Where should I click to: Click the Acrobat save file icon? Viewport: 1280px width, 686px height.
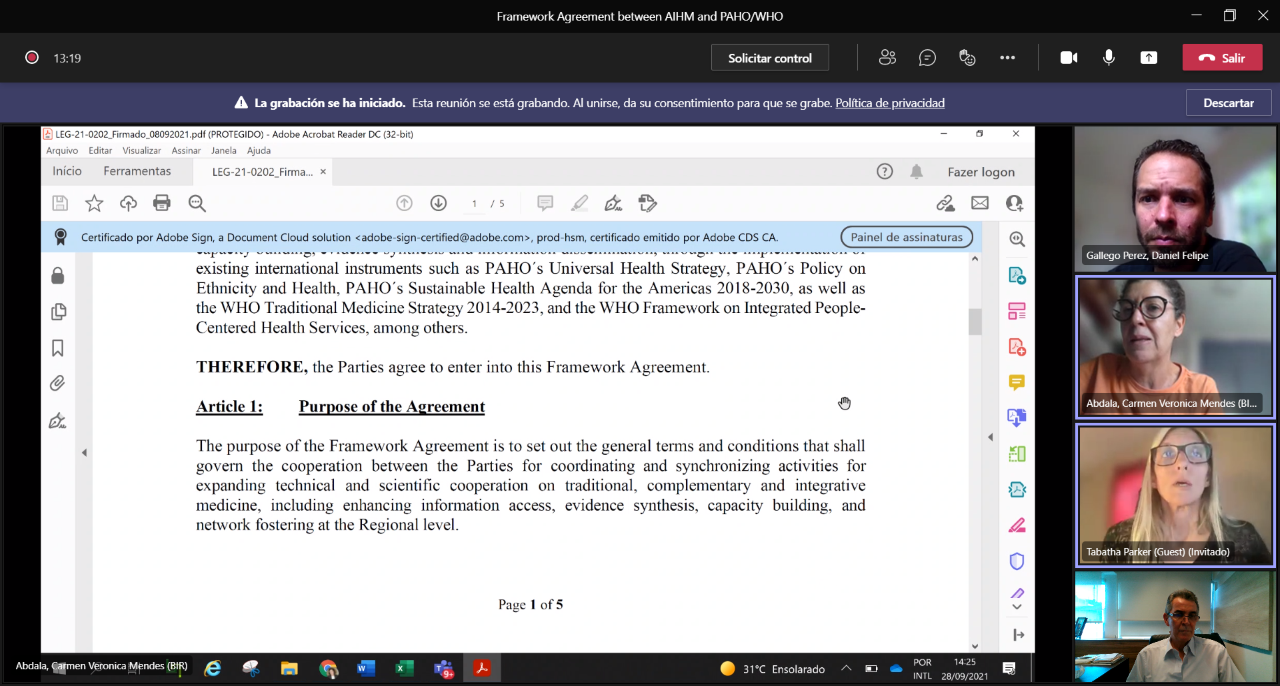coord(60,203)
